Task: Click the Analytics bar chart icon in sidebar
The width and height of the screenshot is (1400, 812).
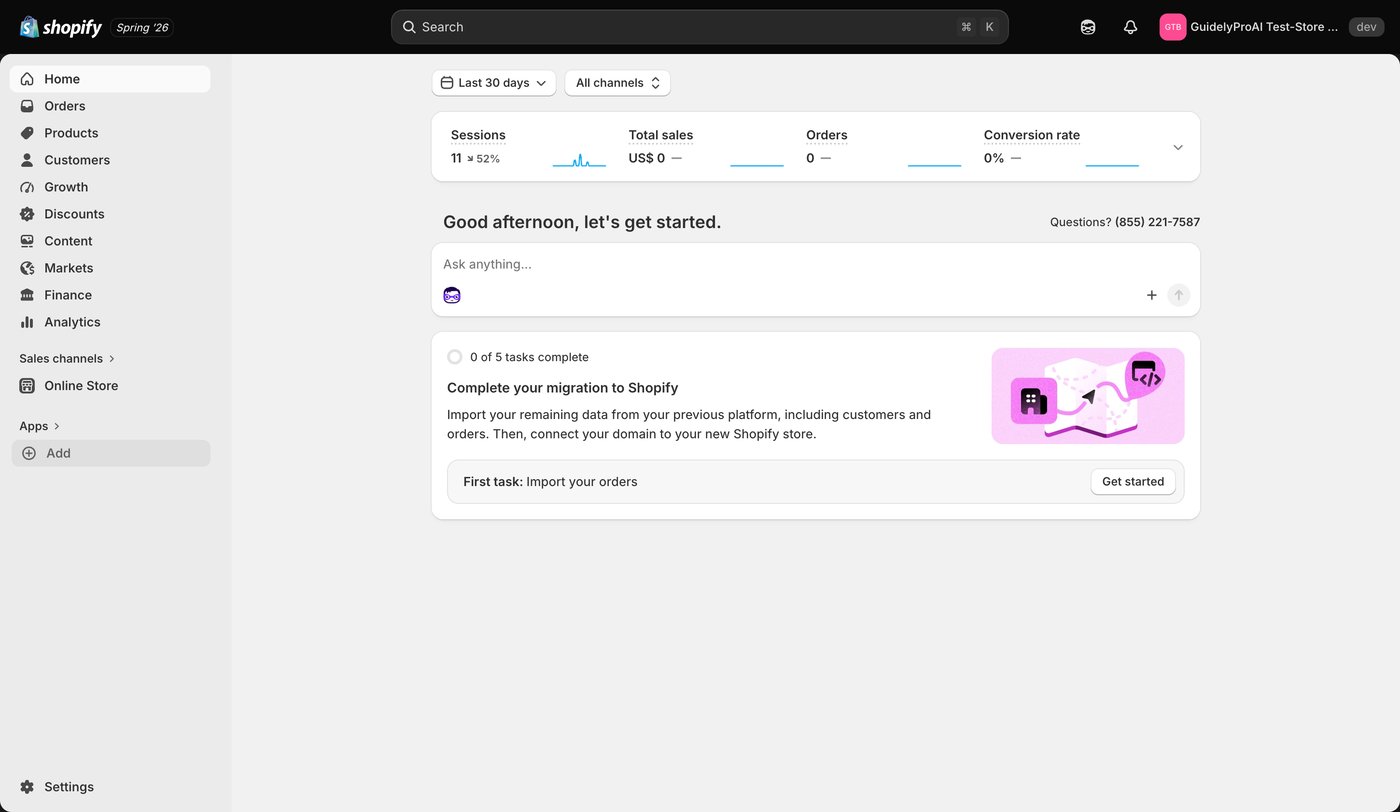Action: click(x=27, y=322)
